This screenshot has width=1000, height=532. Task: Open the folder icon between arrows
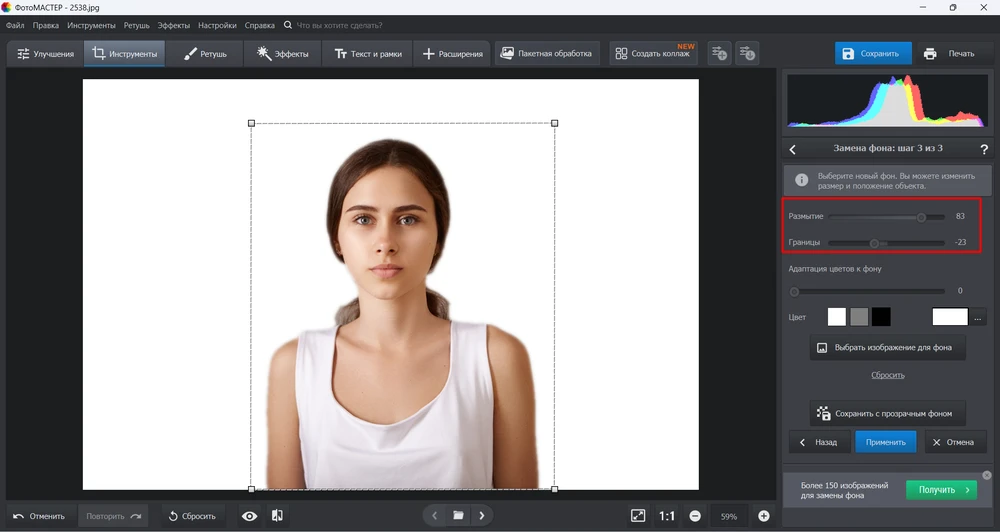point(458,516)
